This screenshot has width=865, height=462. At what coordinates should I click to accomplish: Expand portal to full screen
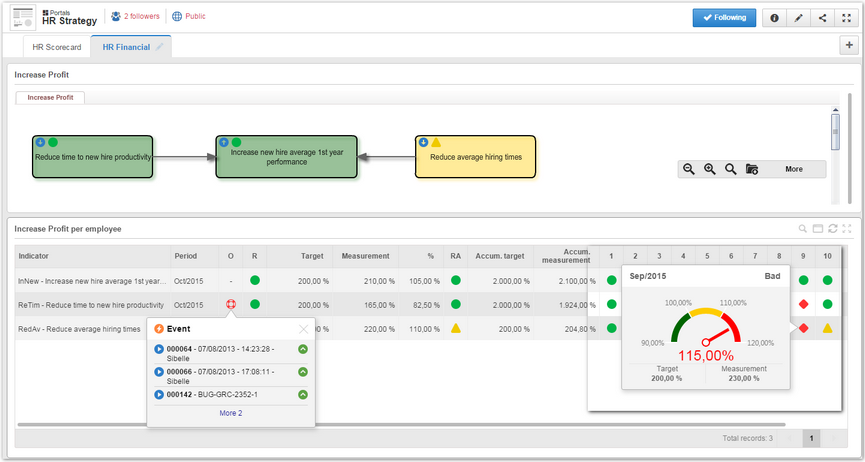click(846, 18)
